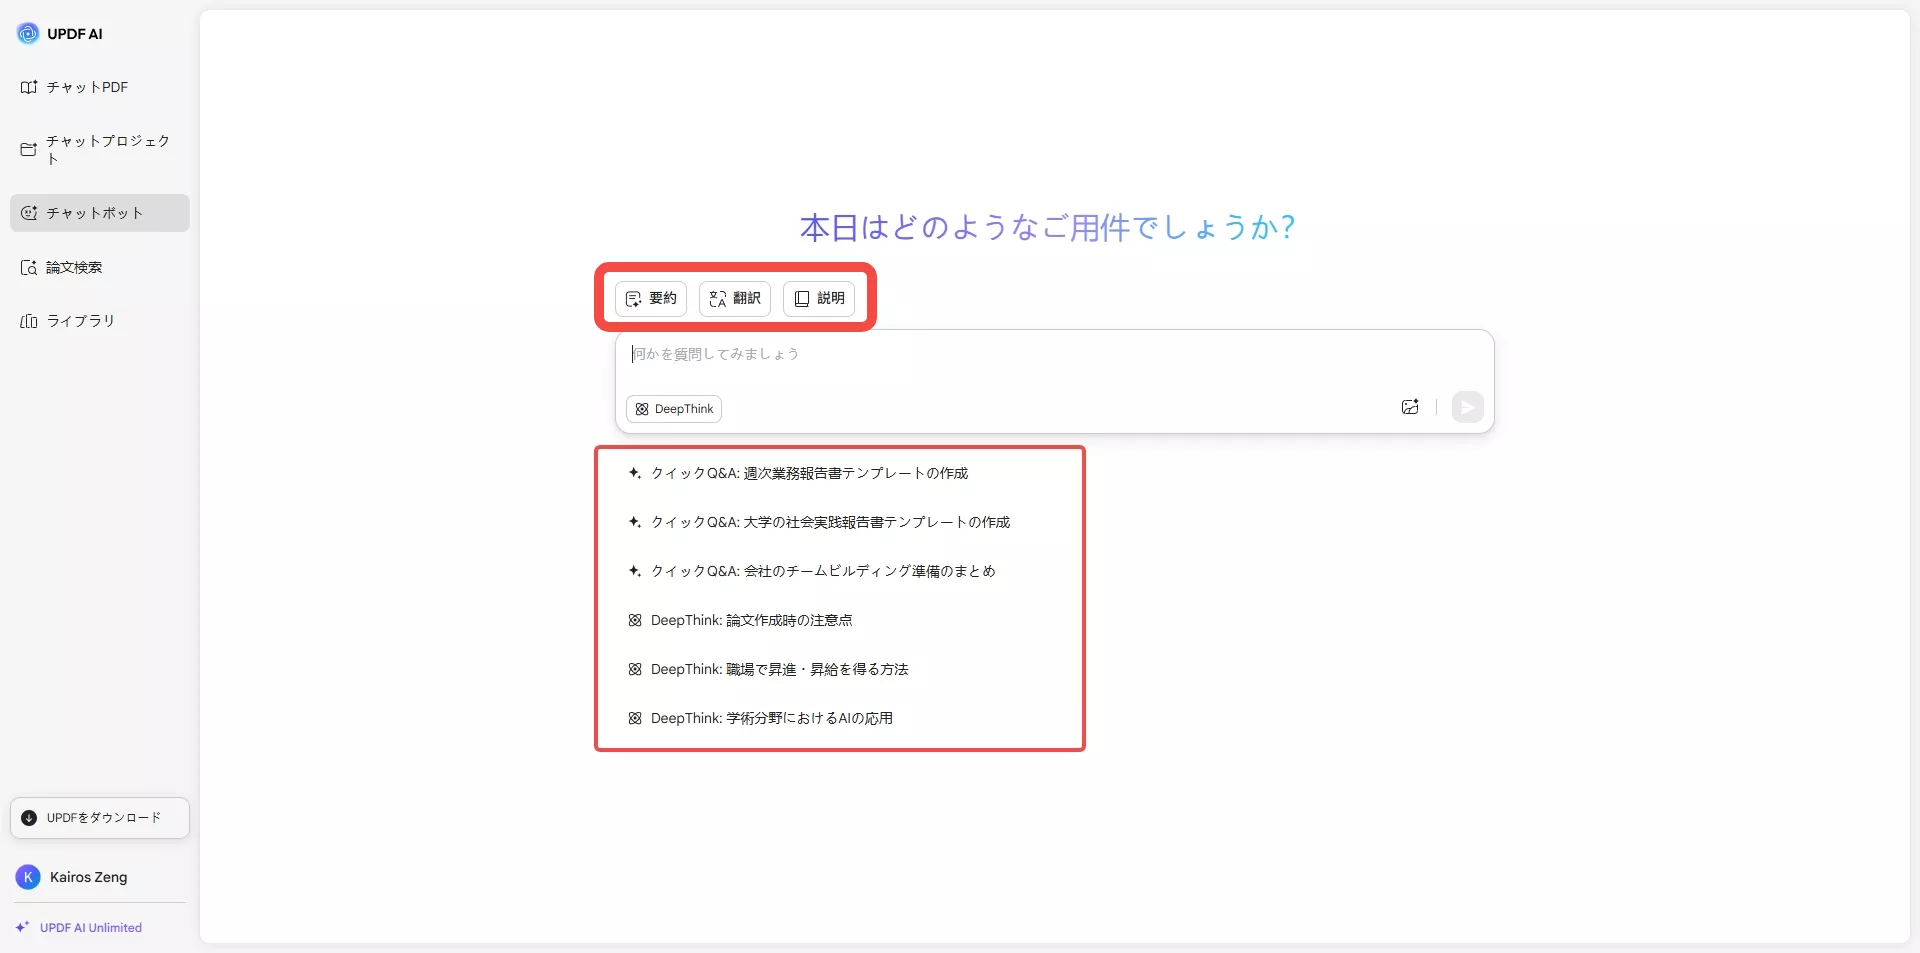Open チャットプロジェクト from the sidebar

pyautogui.click(x=99, y=149)
